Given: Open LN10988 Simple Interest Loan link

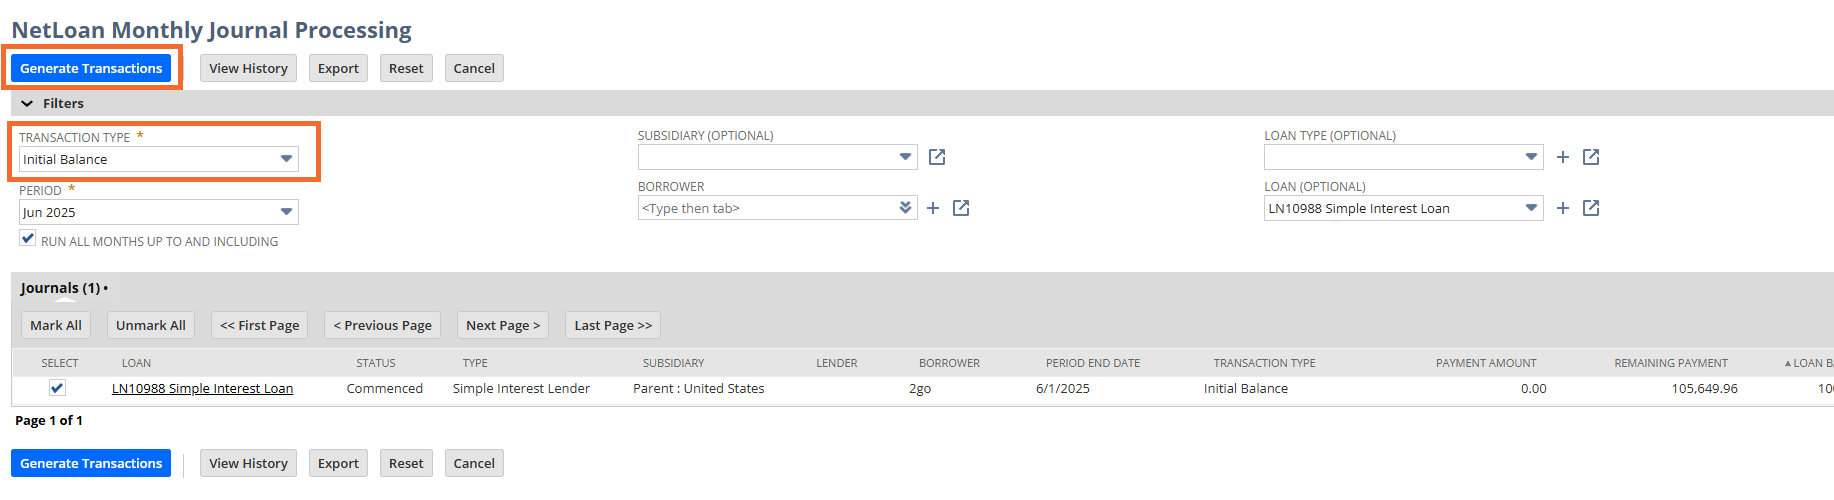Looking at the screenshot, I should pos(202,389).
